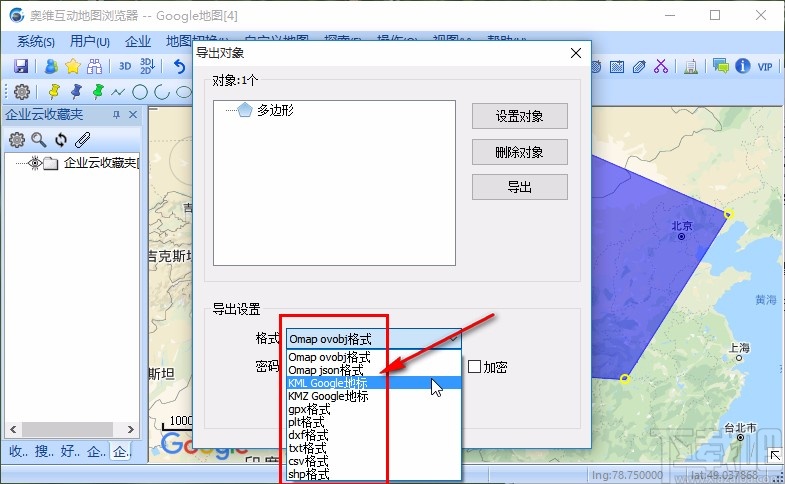Pin the 企业云收藏夹 panel
The image size is (785, 484).
pos(116,115)
